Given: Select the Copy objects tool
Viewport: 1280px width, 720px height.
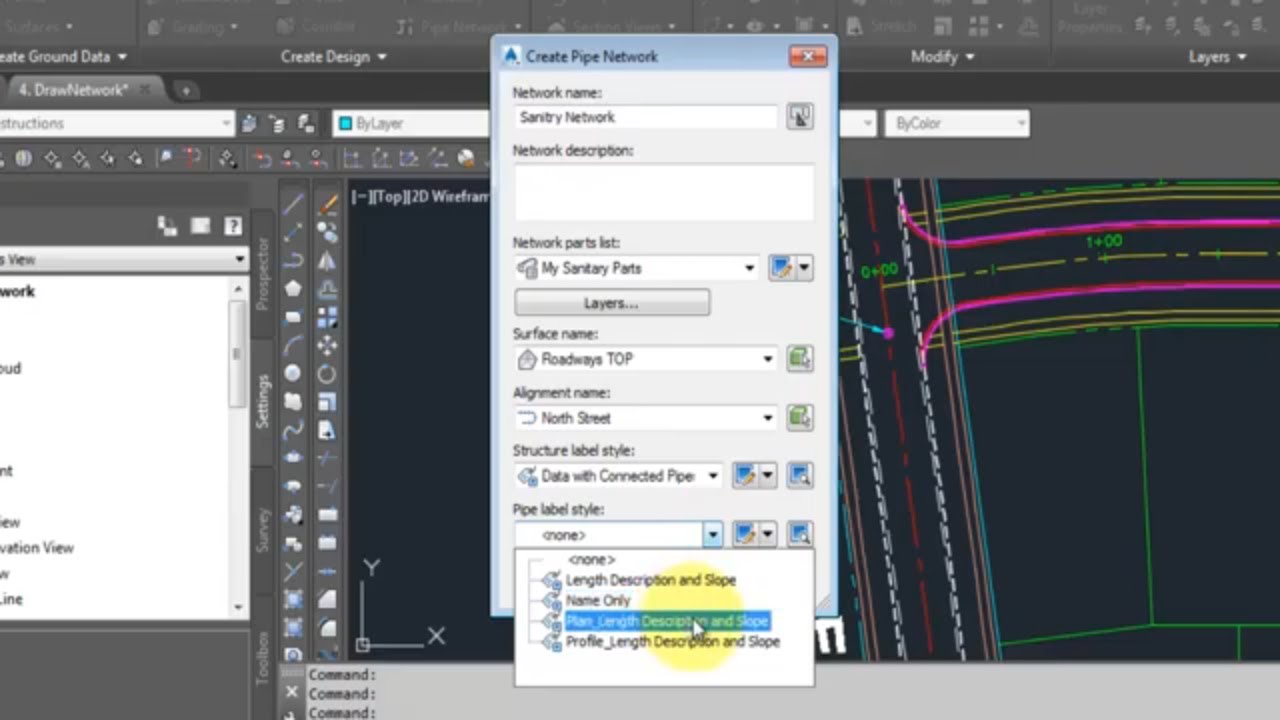Looking at the screenshot, I should click(327, 233).
